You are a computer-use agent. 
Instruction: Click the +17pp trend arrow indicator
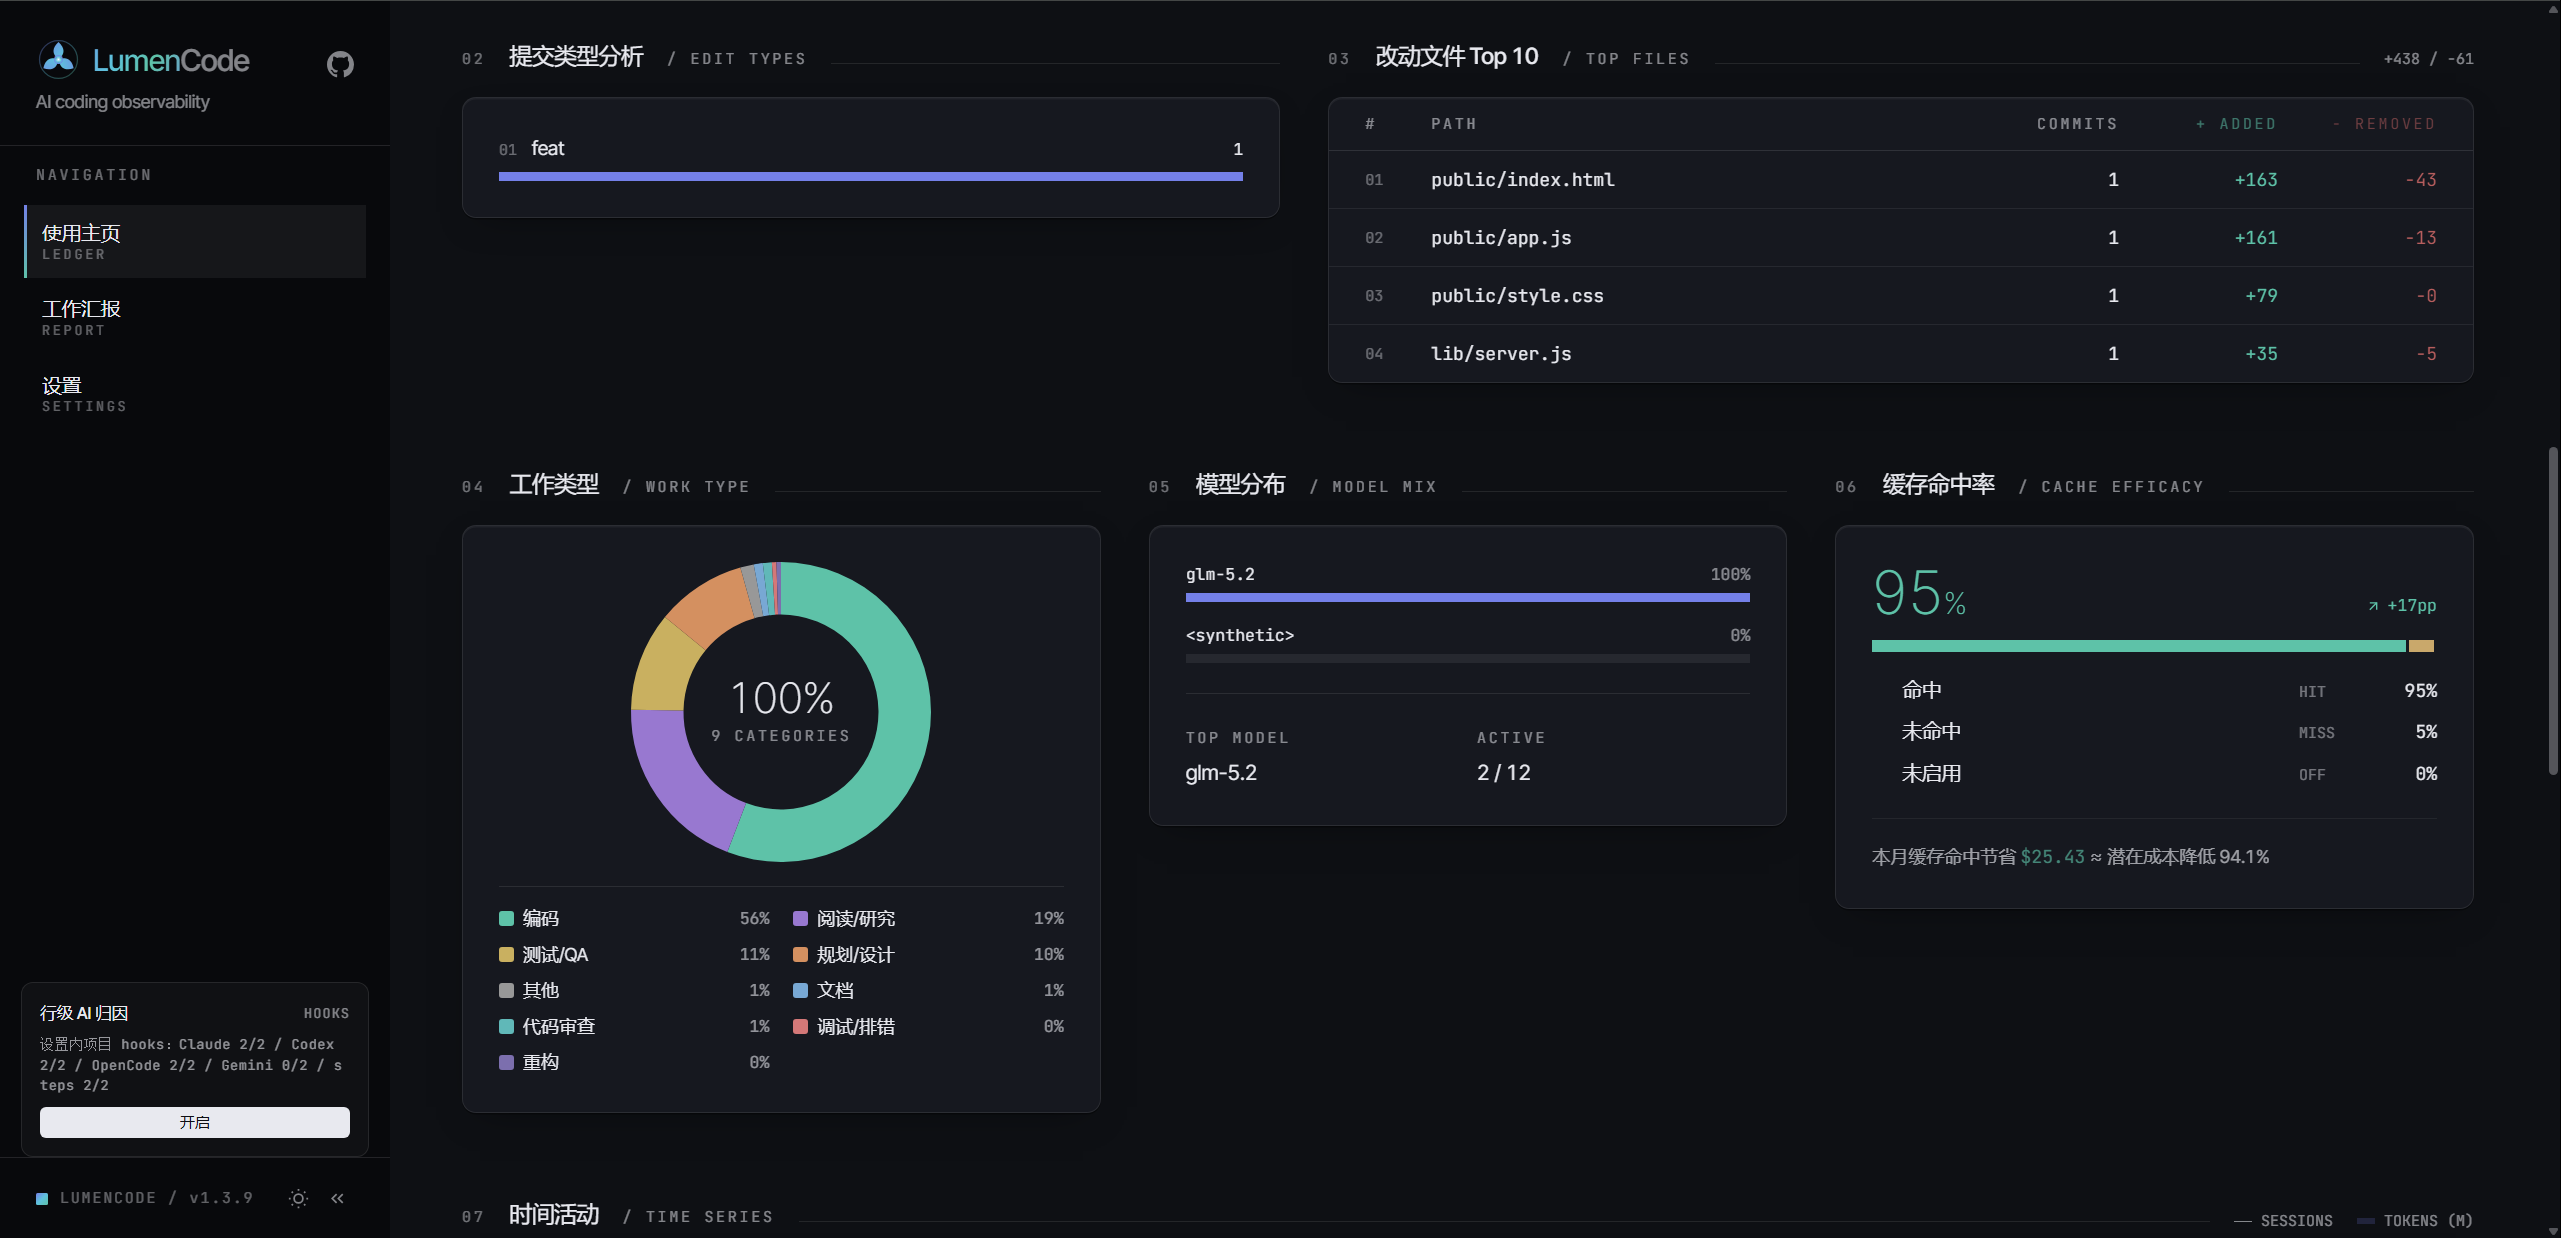[x=2400, y=606]
